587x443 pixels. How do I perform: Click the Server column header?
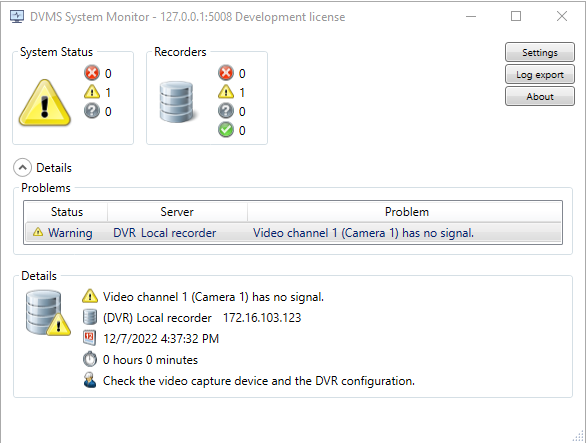(x=177, y=212)
